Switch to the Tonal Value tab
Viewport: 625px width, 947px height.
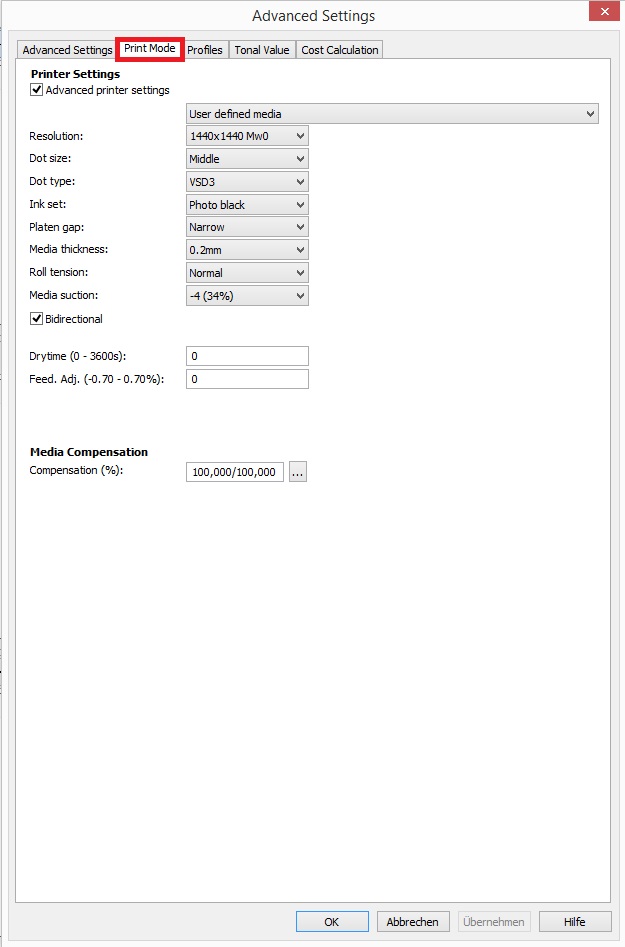click(x=262, y=50)
